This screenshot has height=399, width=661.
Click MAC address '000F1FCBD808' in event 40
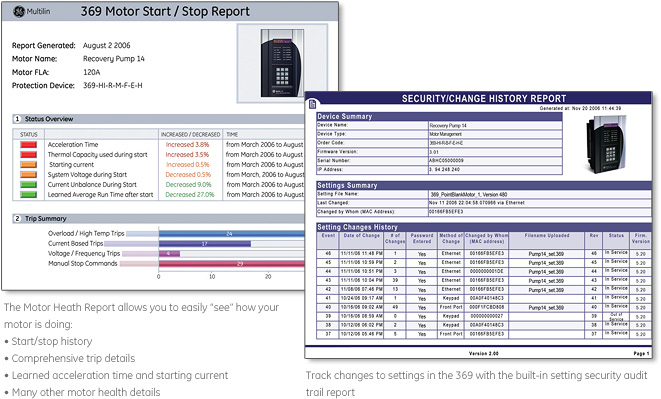point(486,307)
